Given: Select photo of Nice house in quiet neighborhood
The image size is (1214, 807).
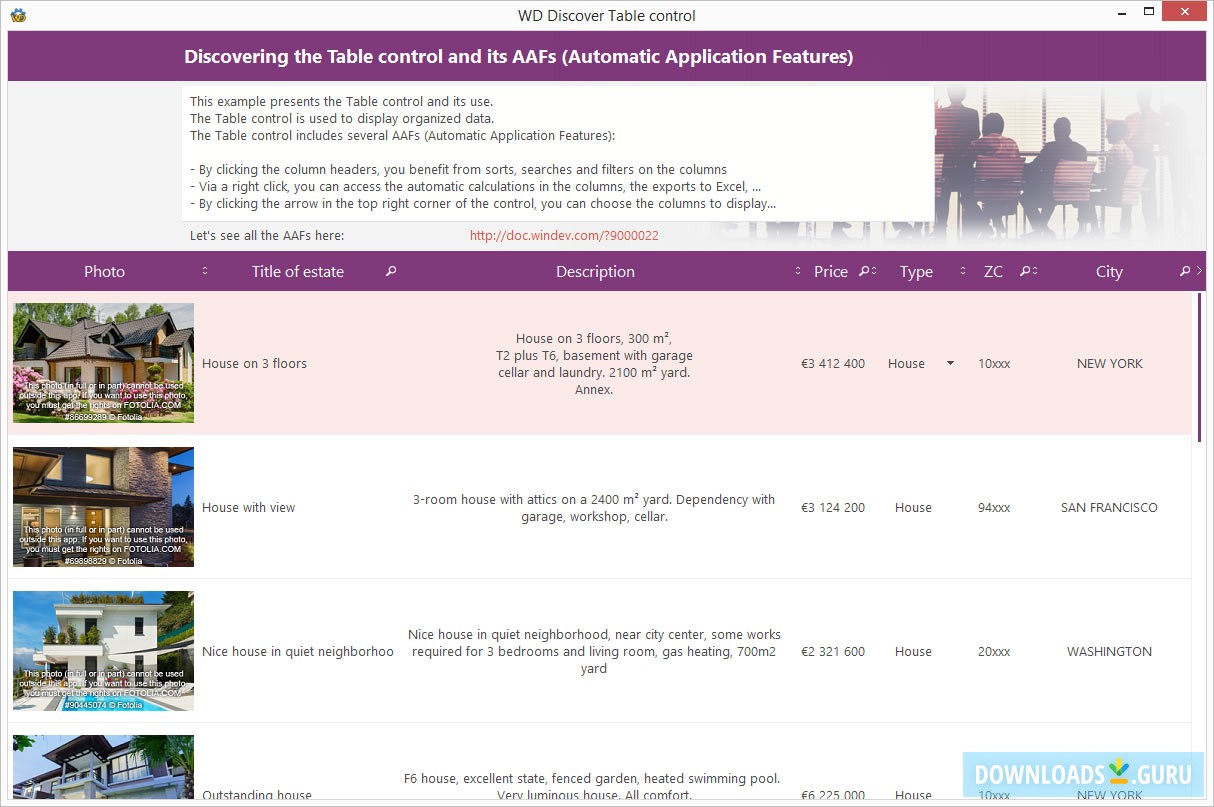Looking at the screenshot, I should (103, 651).
